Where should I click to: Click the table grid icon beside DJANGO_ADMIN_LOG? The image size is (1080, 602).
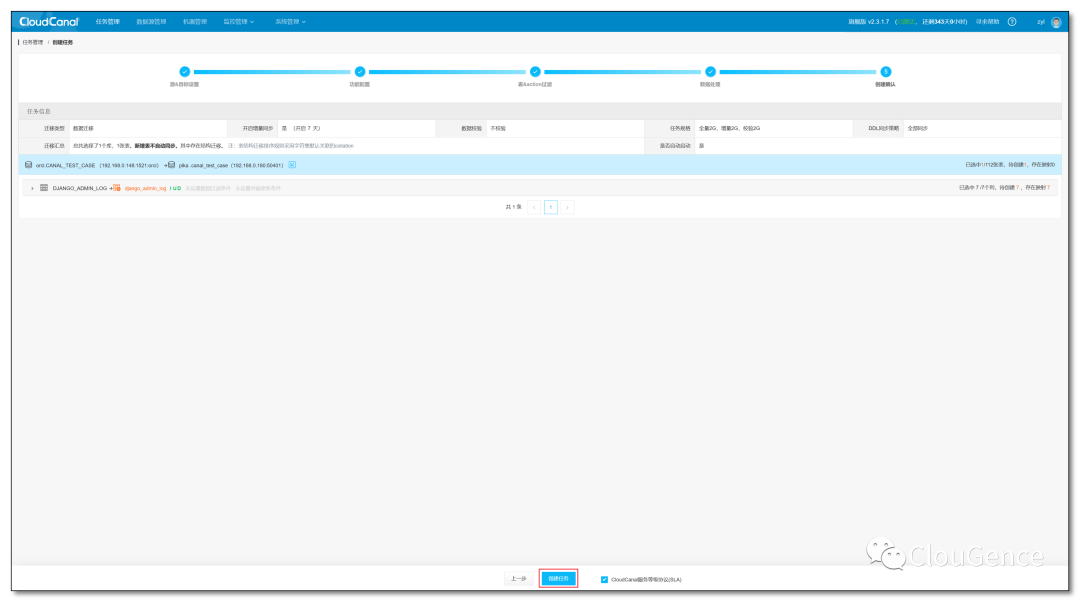click(x=44, y=188)
